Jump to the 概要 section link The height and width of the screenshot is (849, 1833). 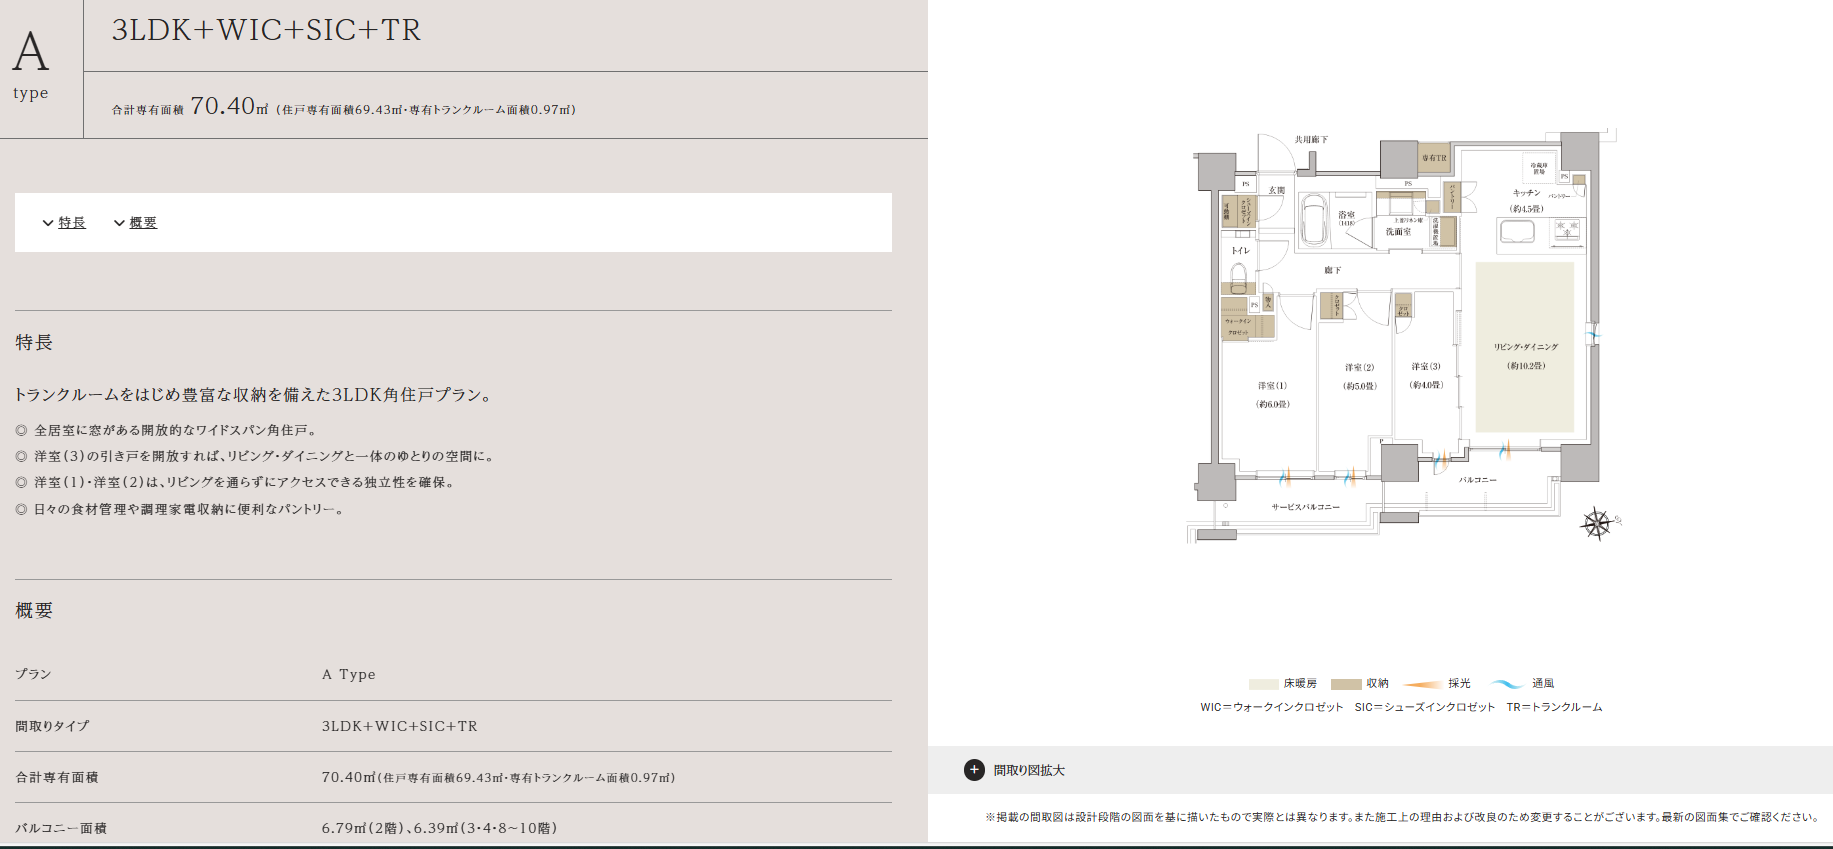[x=143, y=223]
